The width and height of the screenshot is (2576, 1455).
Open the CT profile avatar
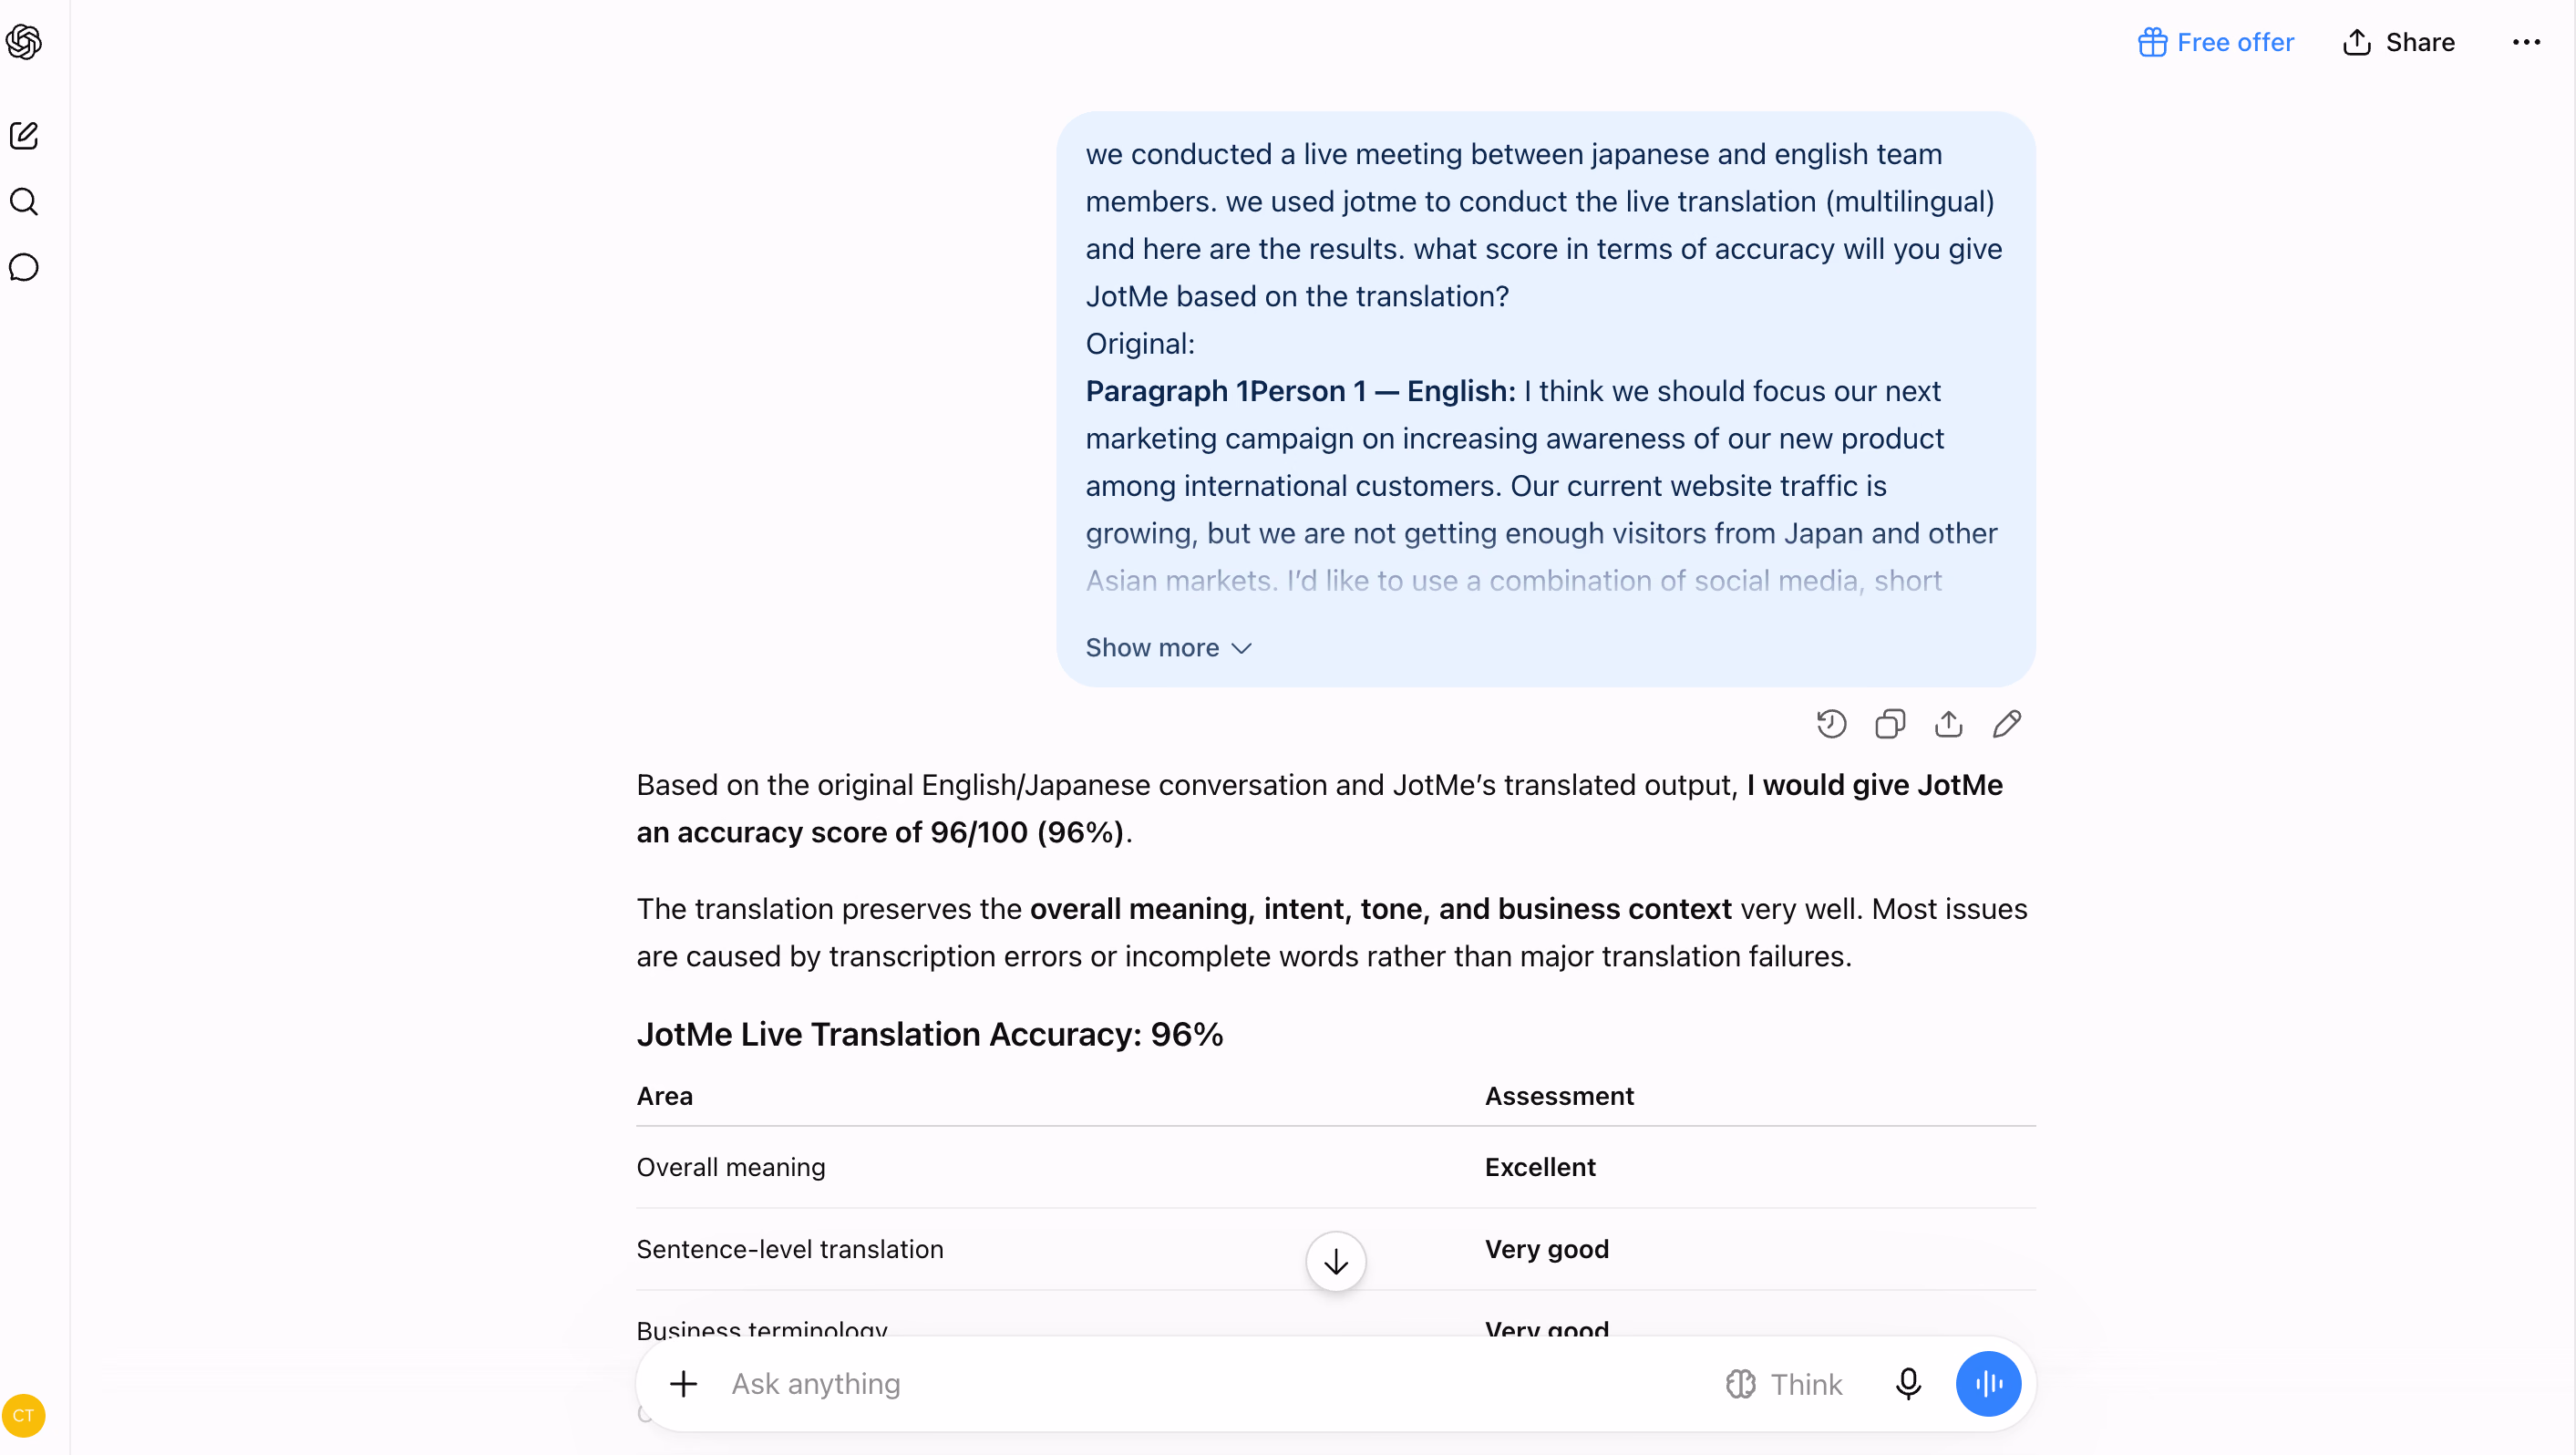click(x=23, y=1415)
